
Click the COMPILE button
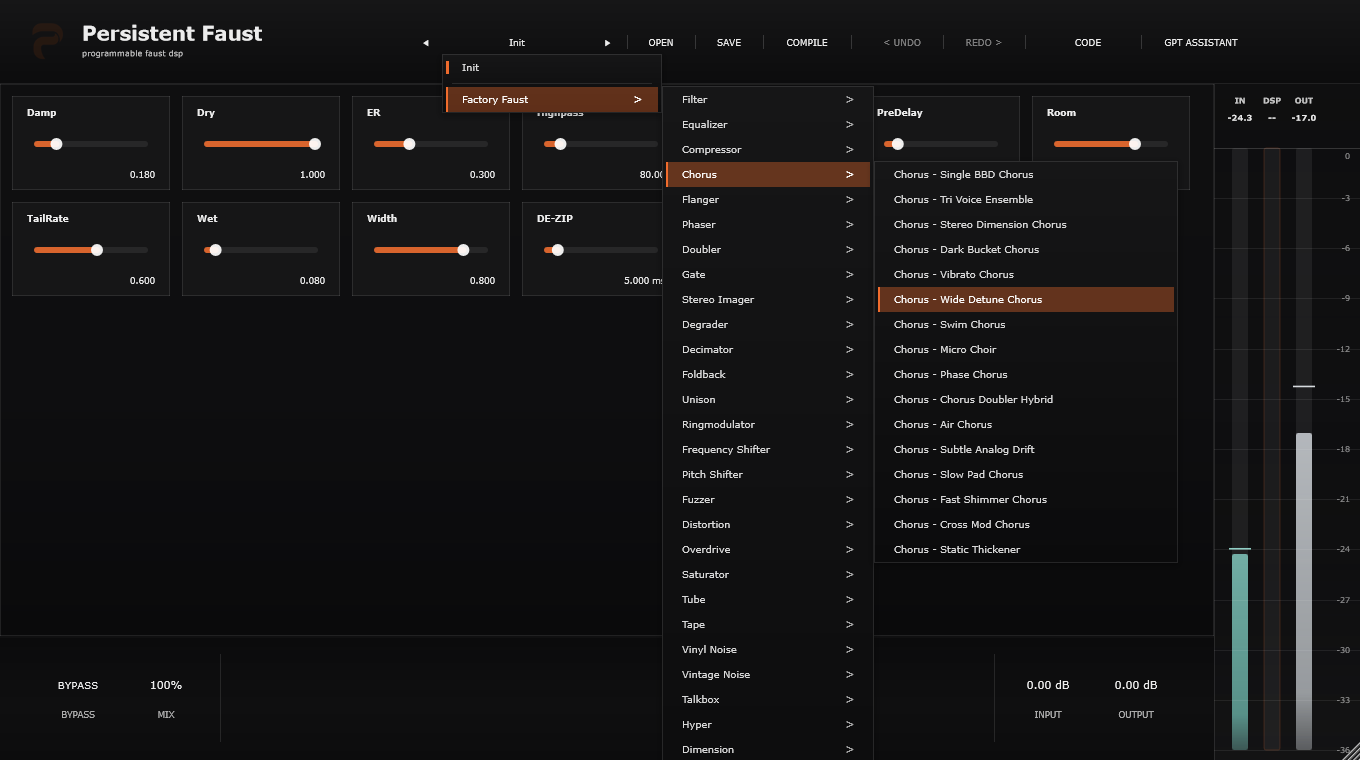(x=807, y=43)
